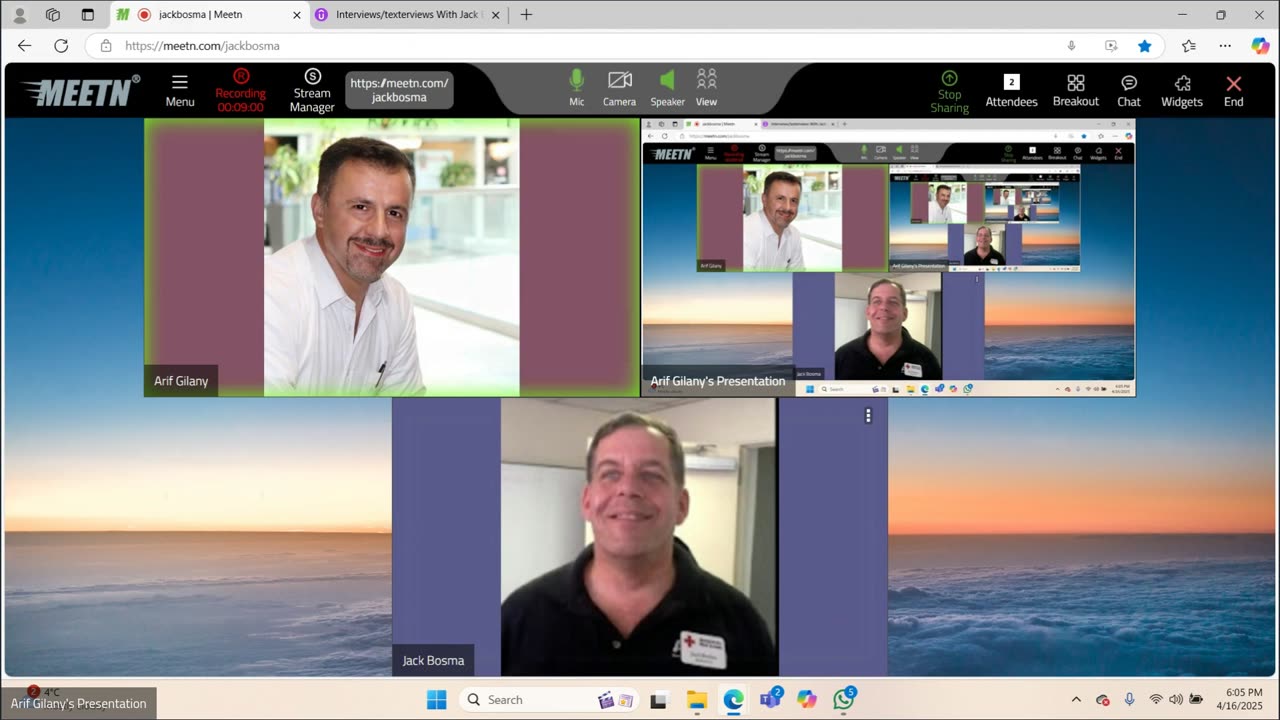Toggle the Speaker output
The image size is (1280, 720).
(667, 88)
